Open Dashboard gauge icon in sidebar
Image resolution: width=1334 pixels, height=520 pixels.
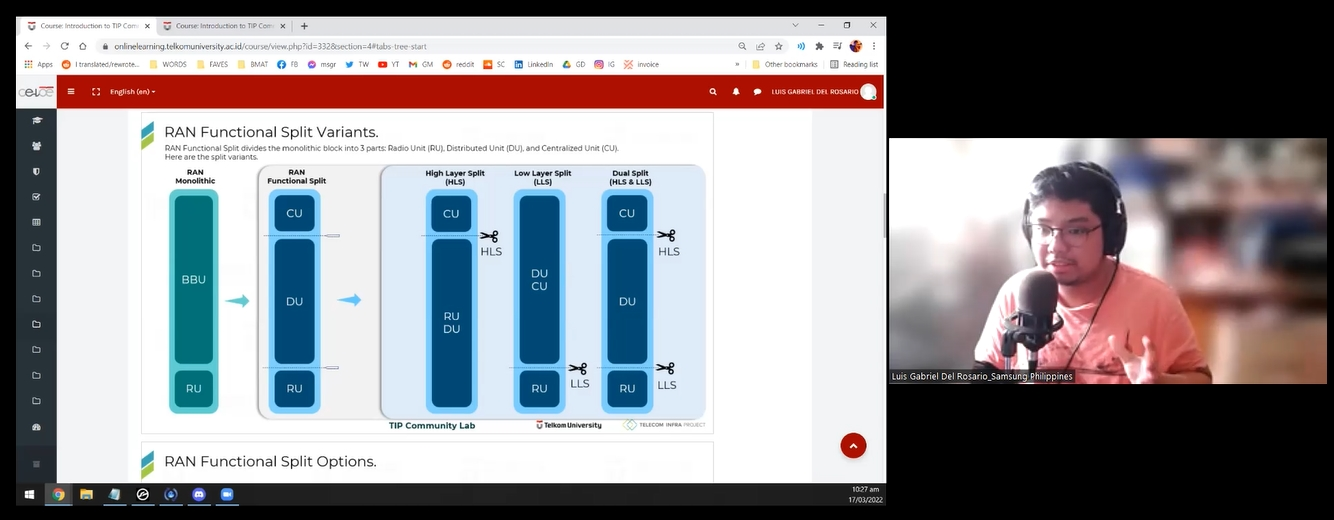click(37, 427)
